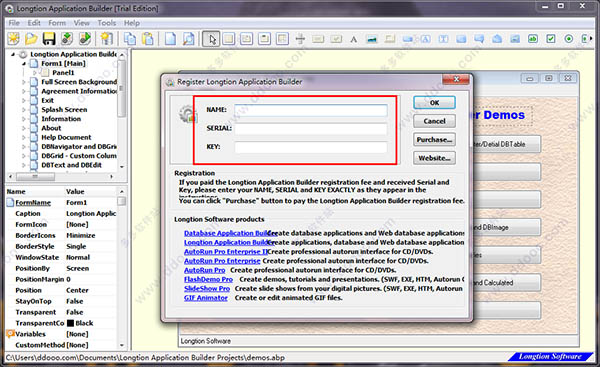
Task: Select the About form in tree
Action: tap(51, 128)
